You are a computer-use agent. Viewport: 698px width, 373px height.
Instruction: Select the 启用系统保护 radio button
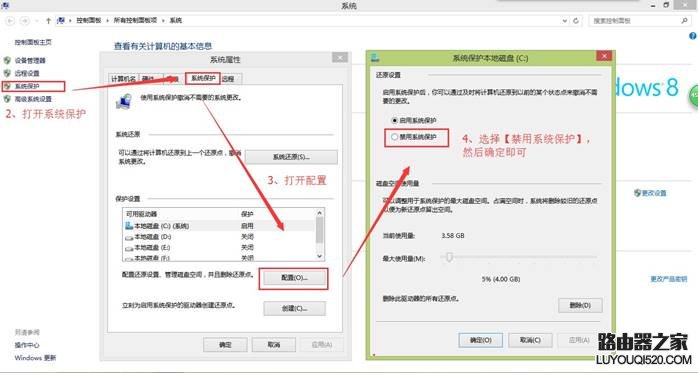[394, 120]
